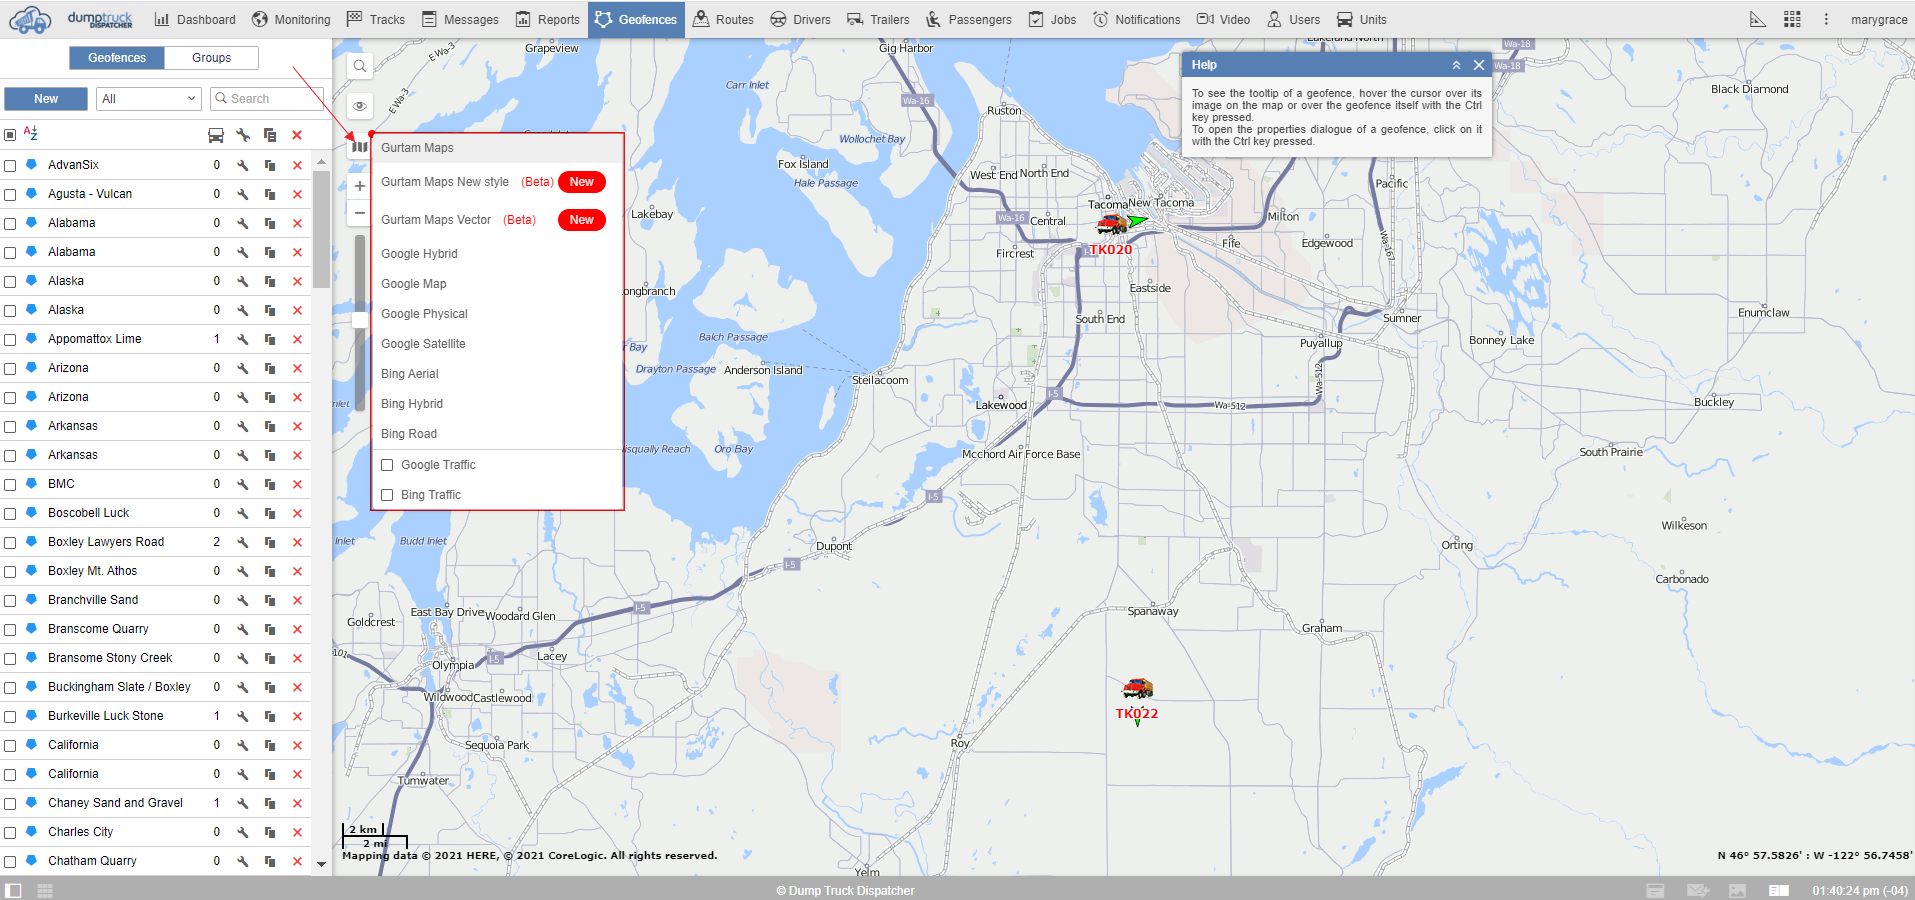This screenshot has width=1915, height=900.
Task: Click the wrench icon for AdvanSix
Action: pyautogui.click(x=243, y=165)
